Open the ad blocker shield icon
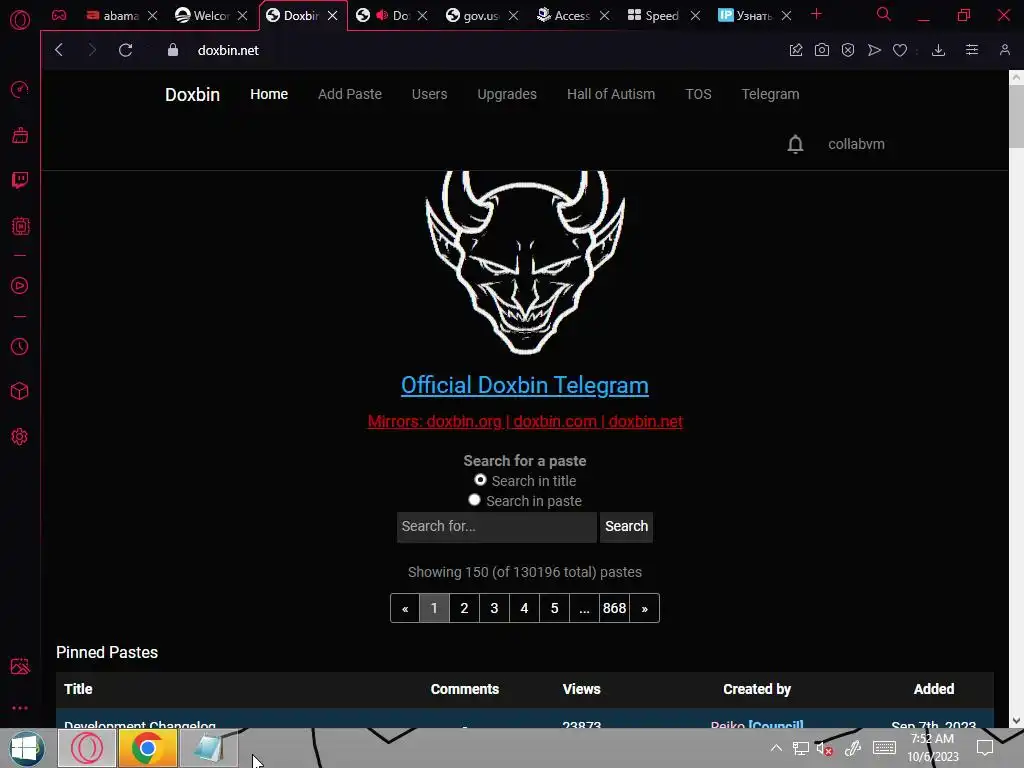 (x=848, y=50)
